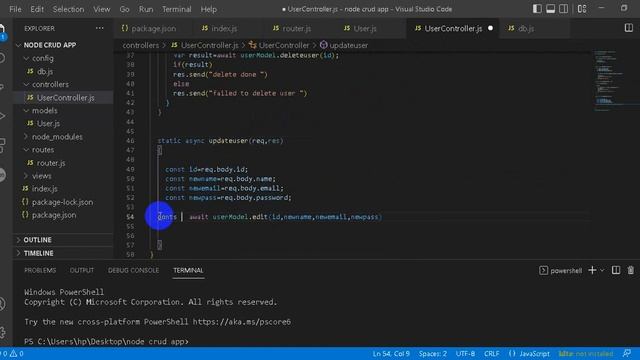Open the Go menu
This screenshot has height=360, width=640.
pyautogui.click(x=124, y=9)
